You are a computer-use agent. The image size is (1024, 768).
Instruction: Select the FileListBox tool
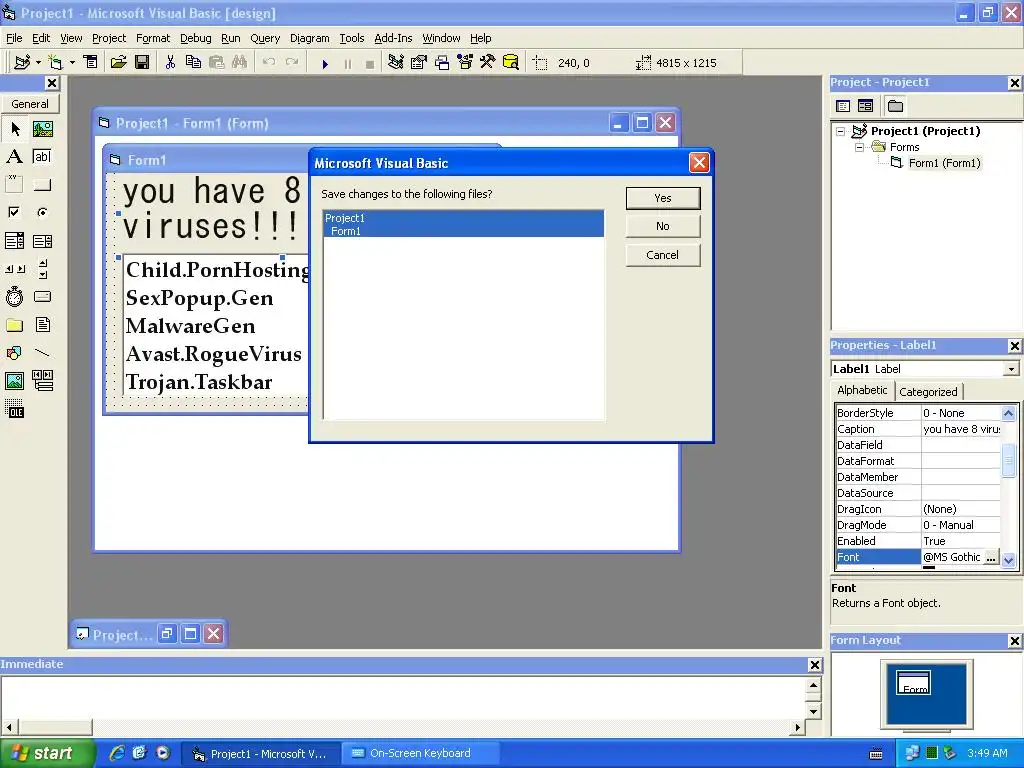tap(43, 325)
